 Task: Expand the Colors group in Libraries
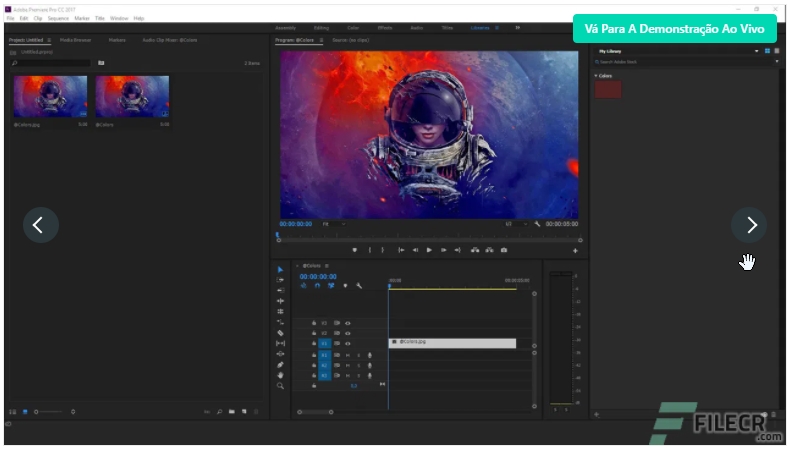click(596, 75)
